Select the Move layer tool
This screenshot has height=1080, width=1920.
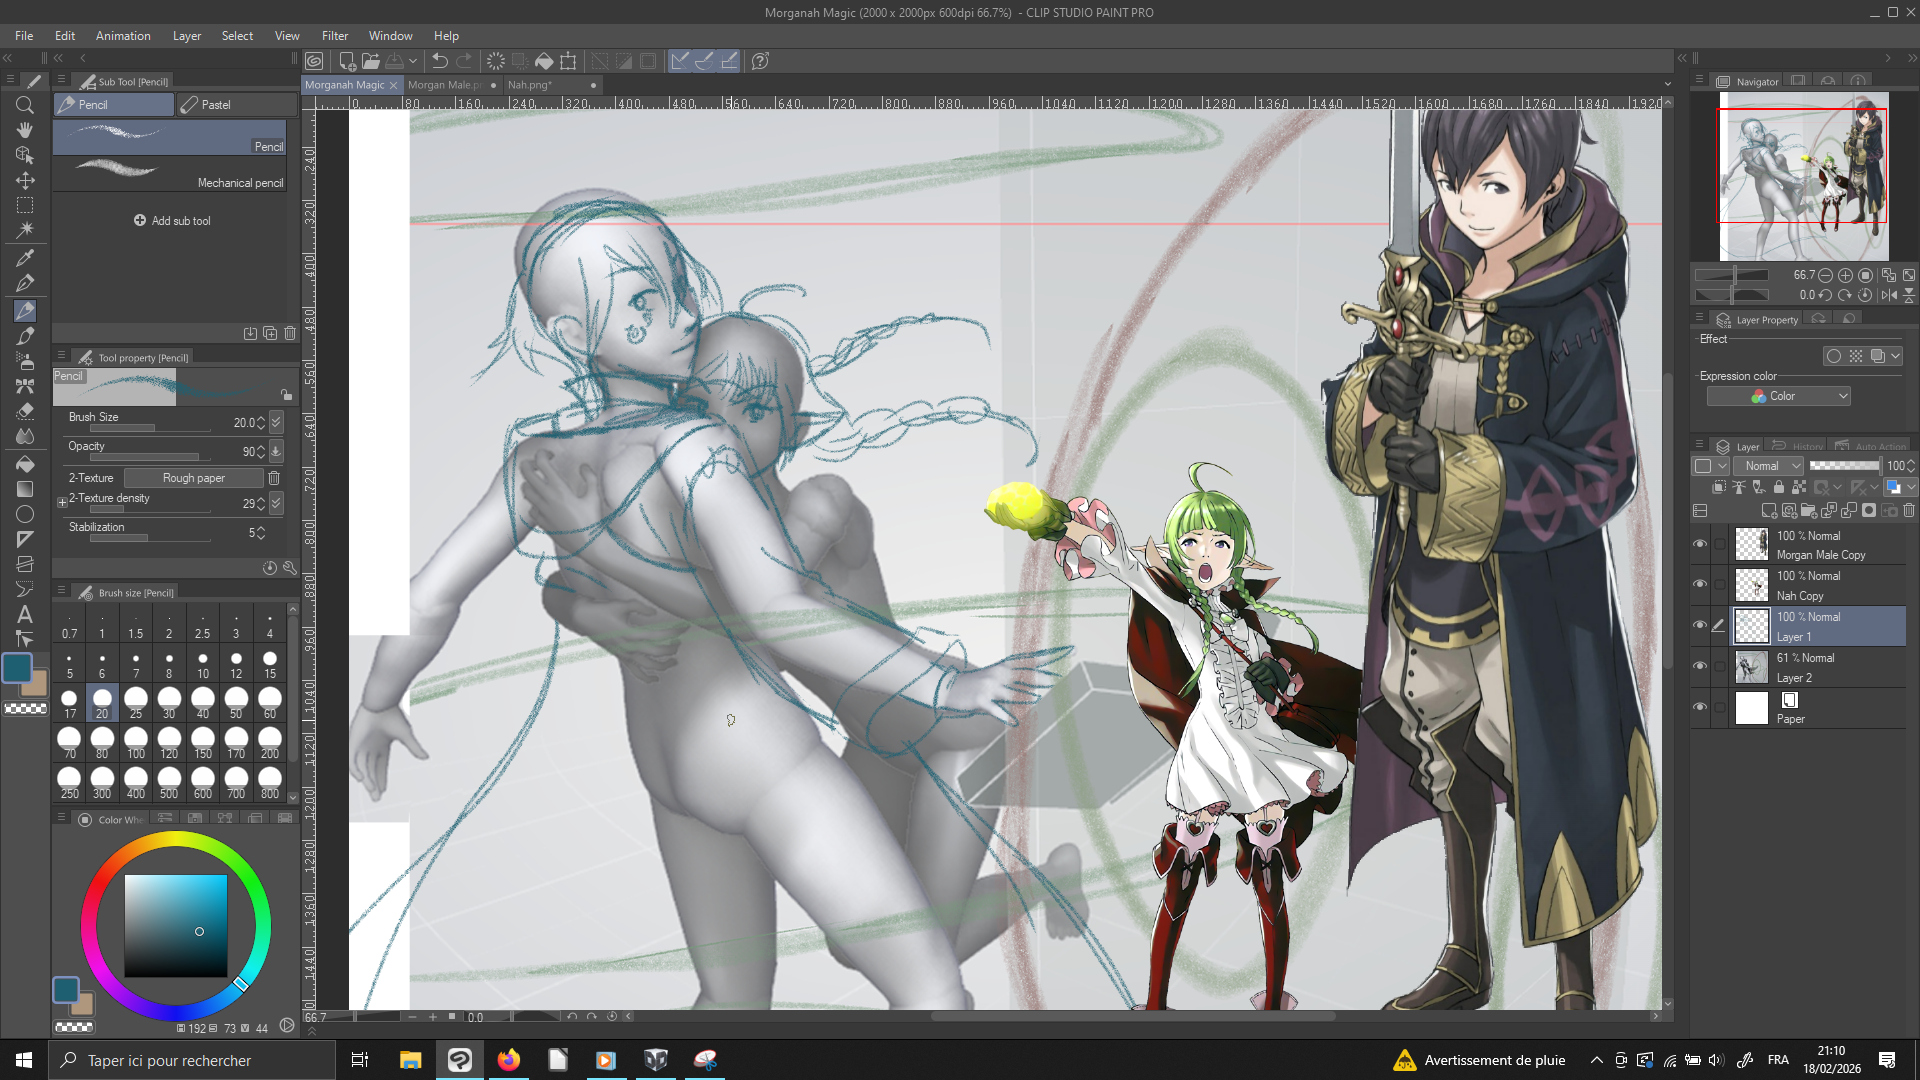click(x=25, y=181)
